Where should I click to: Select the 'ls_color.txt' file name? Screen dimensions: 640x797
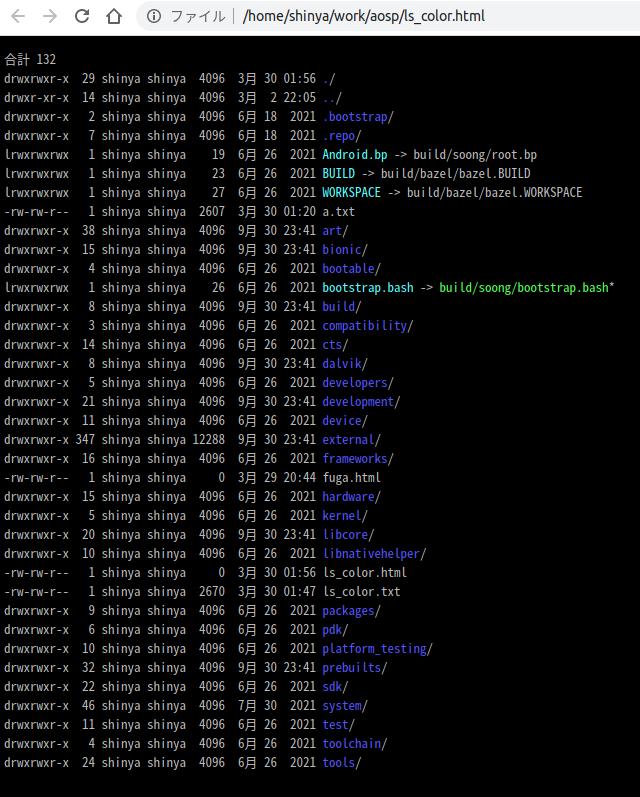361,592
